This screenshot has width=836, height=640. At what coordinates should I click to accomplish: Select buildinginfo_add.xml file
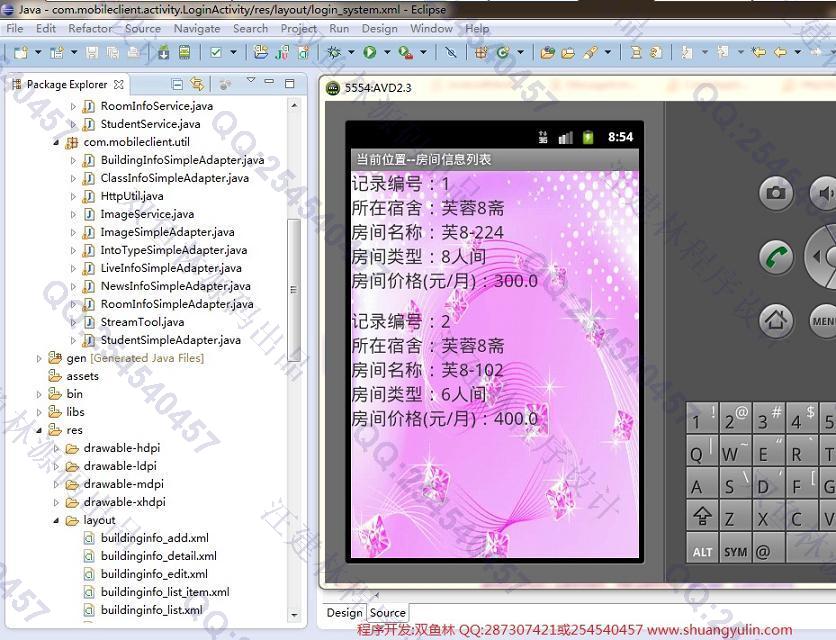click(x=155, y=538)
